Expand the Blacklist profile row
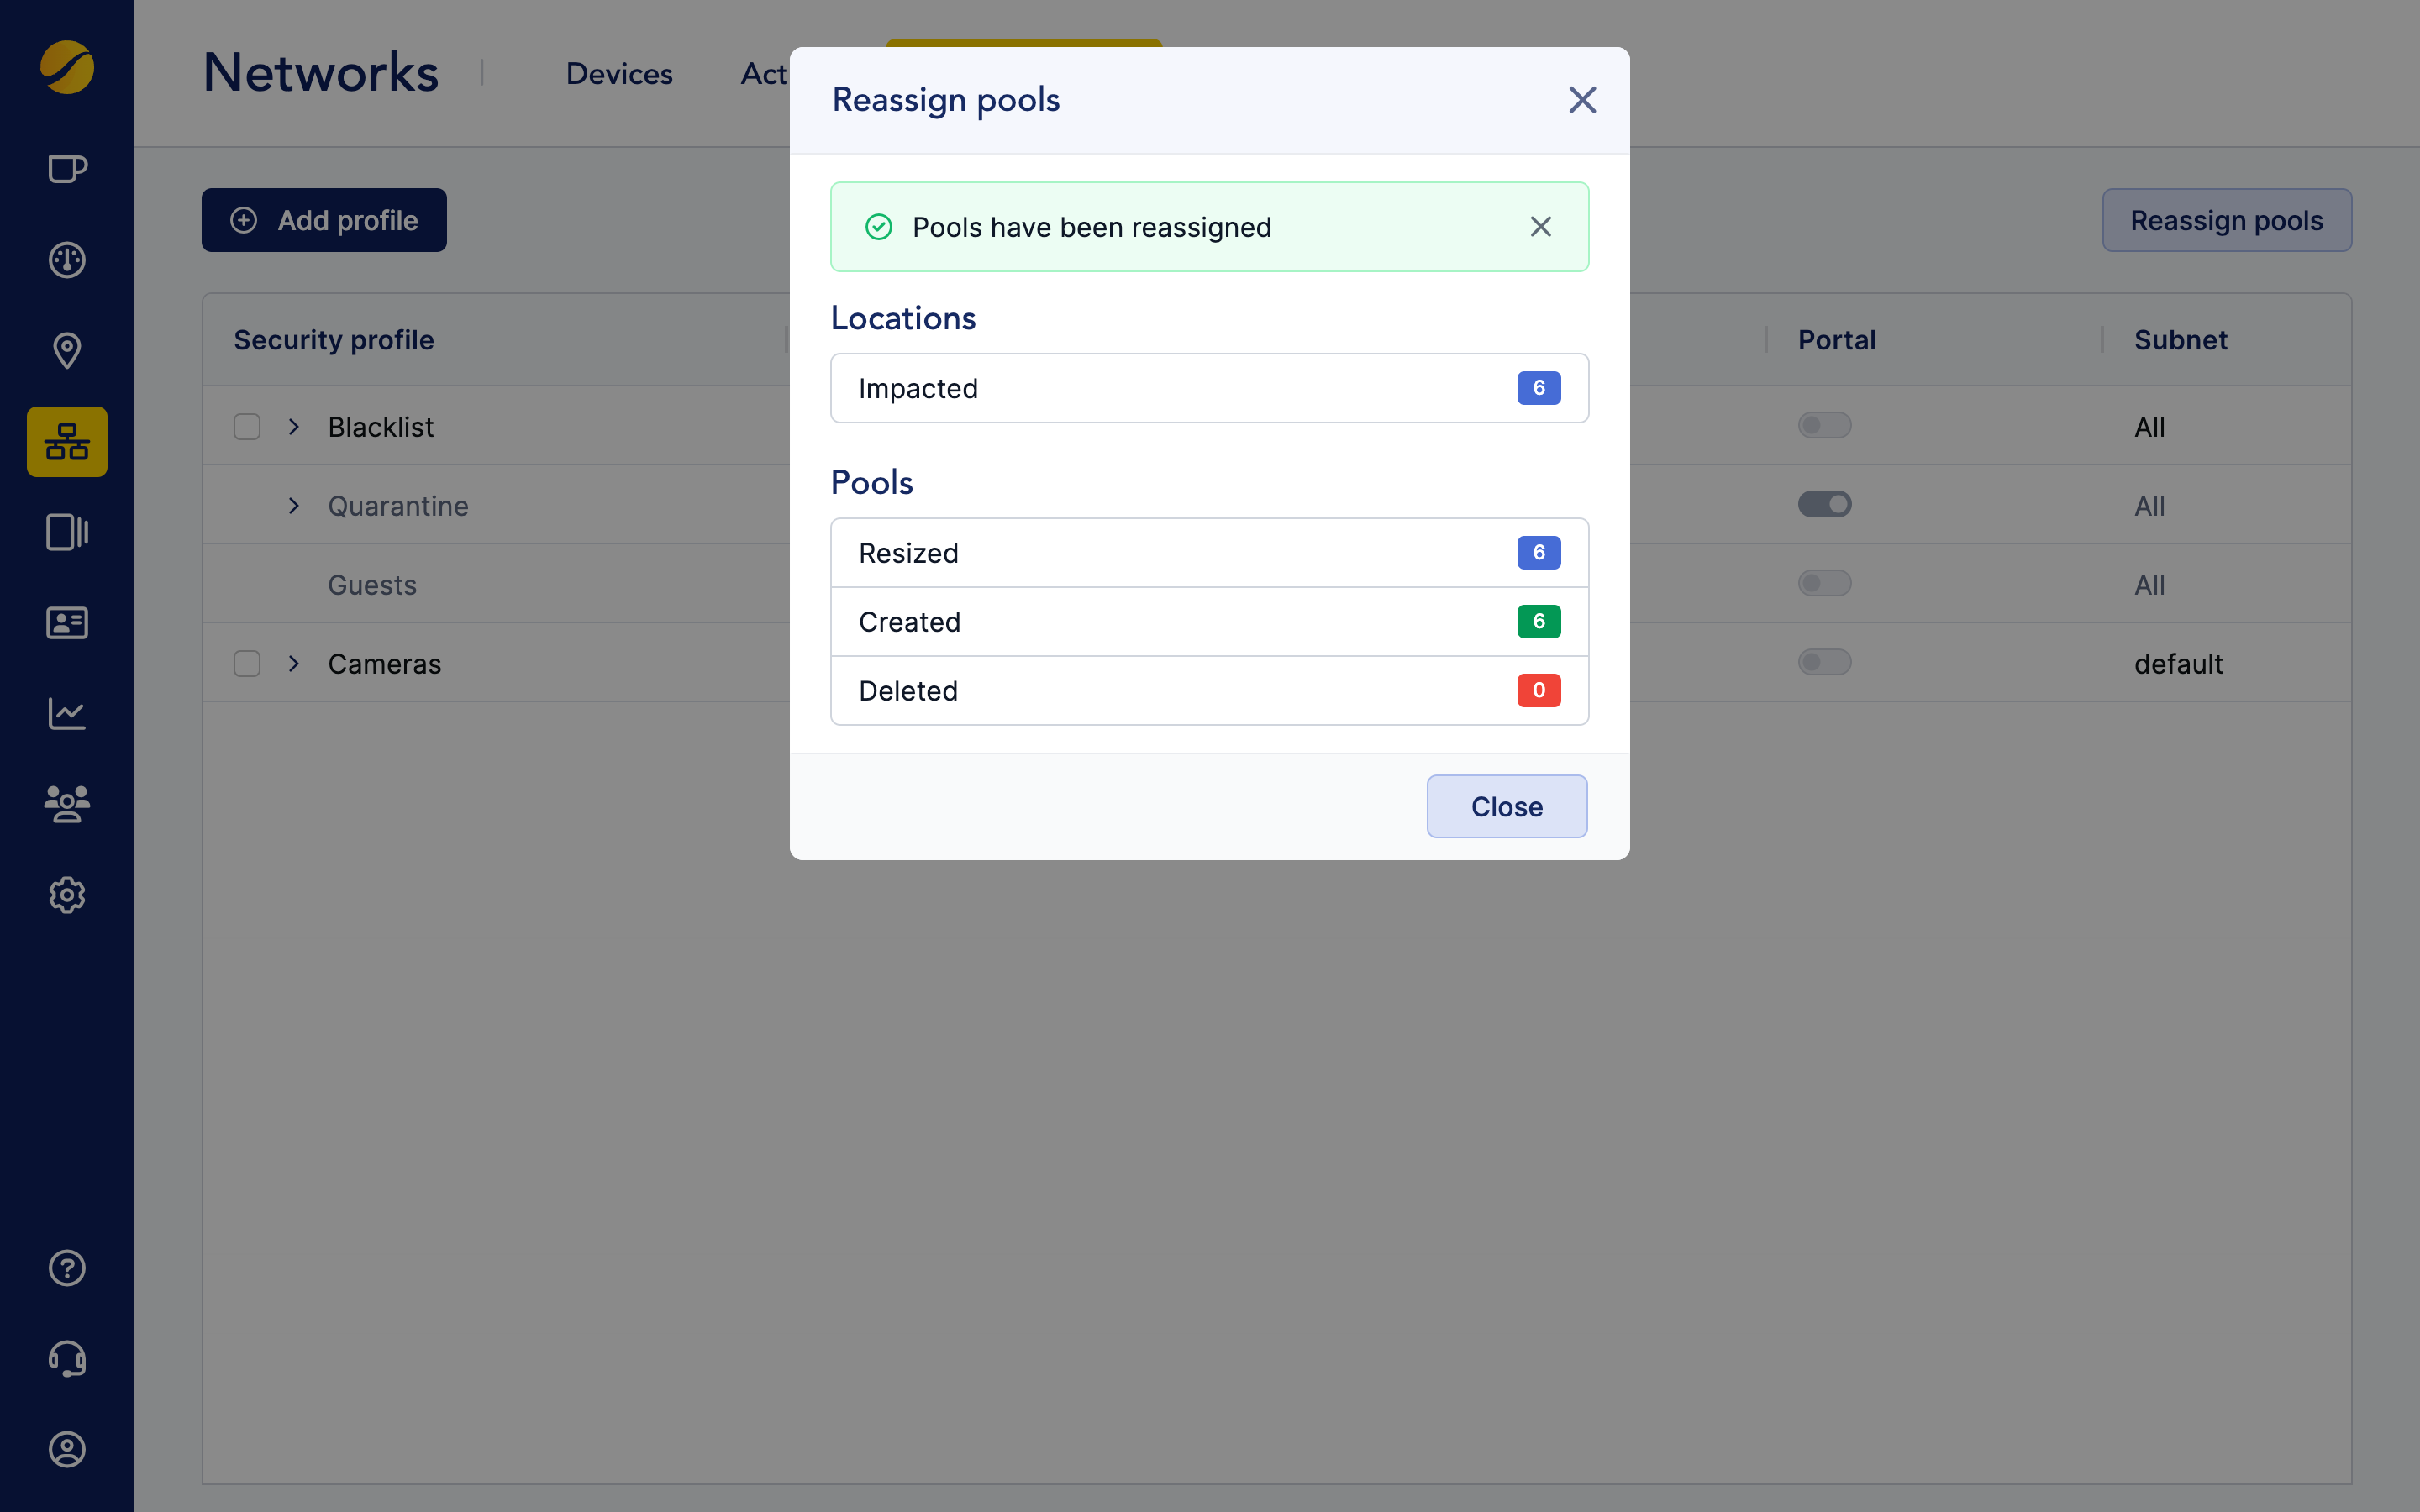2420x1512 pixels. 294,427
